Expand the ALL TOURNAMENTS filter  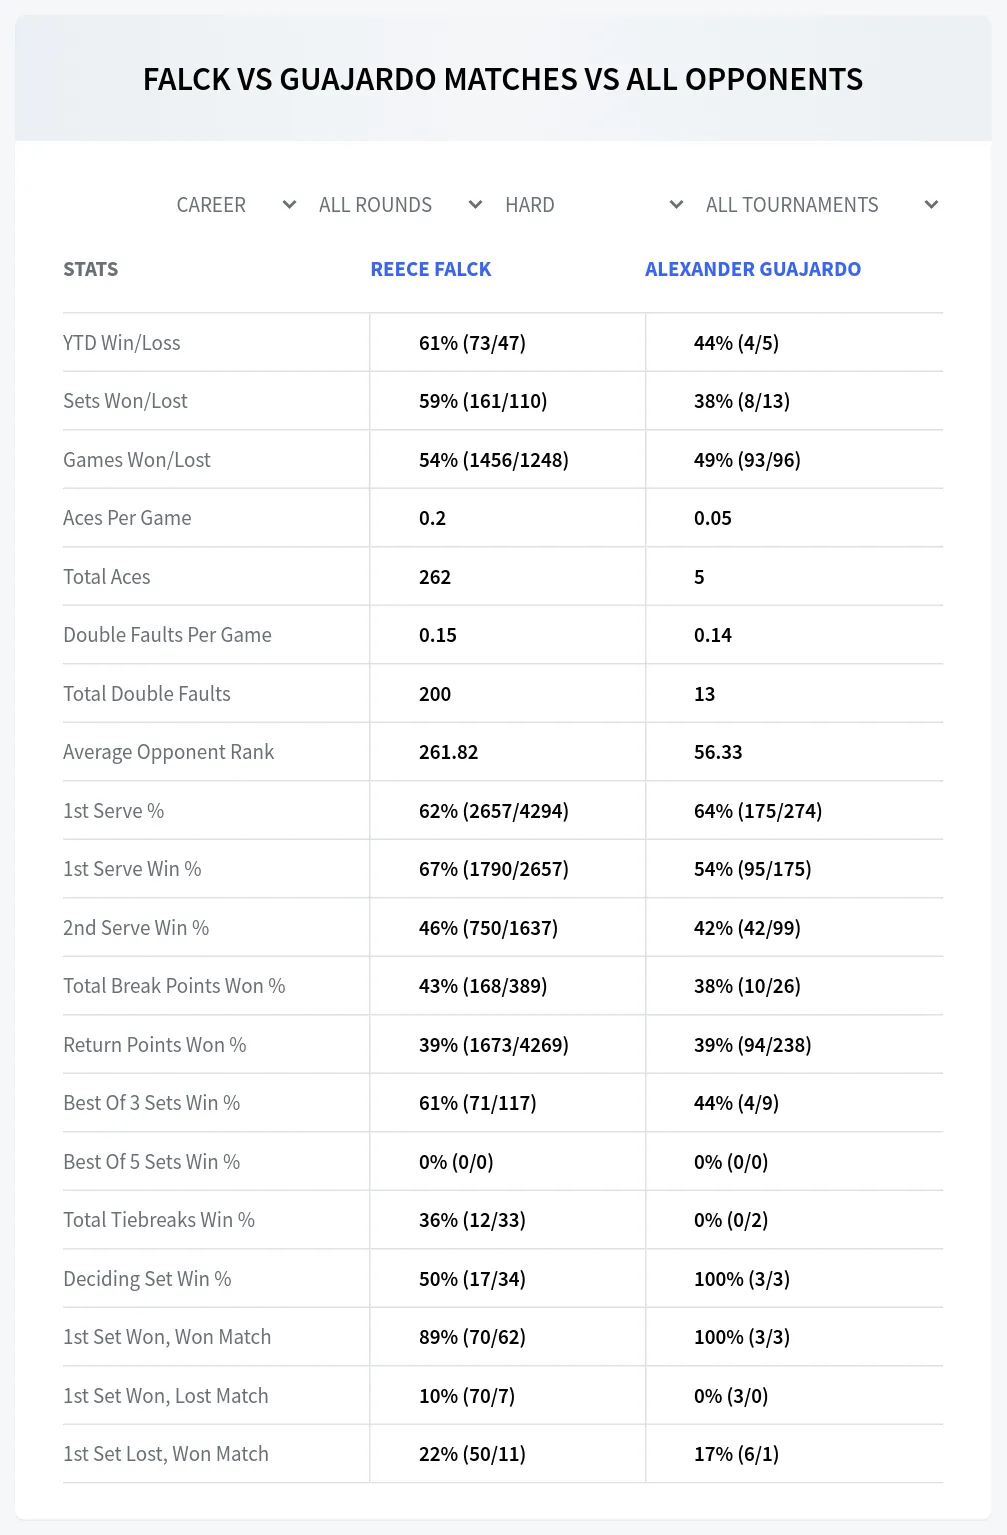coord(822,205)
